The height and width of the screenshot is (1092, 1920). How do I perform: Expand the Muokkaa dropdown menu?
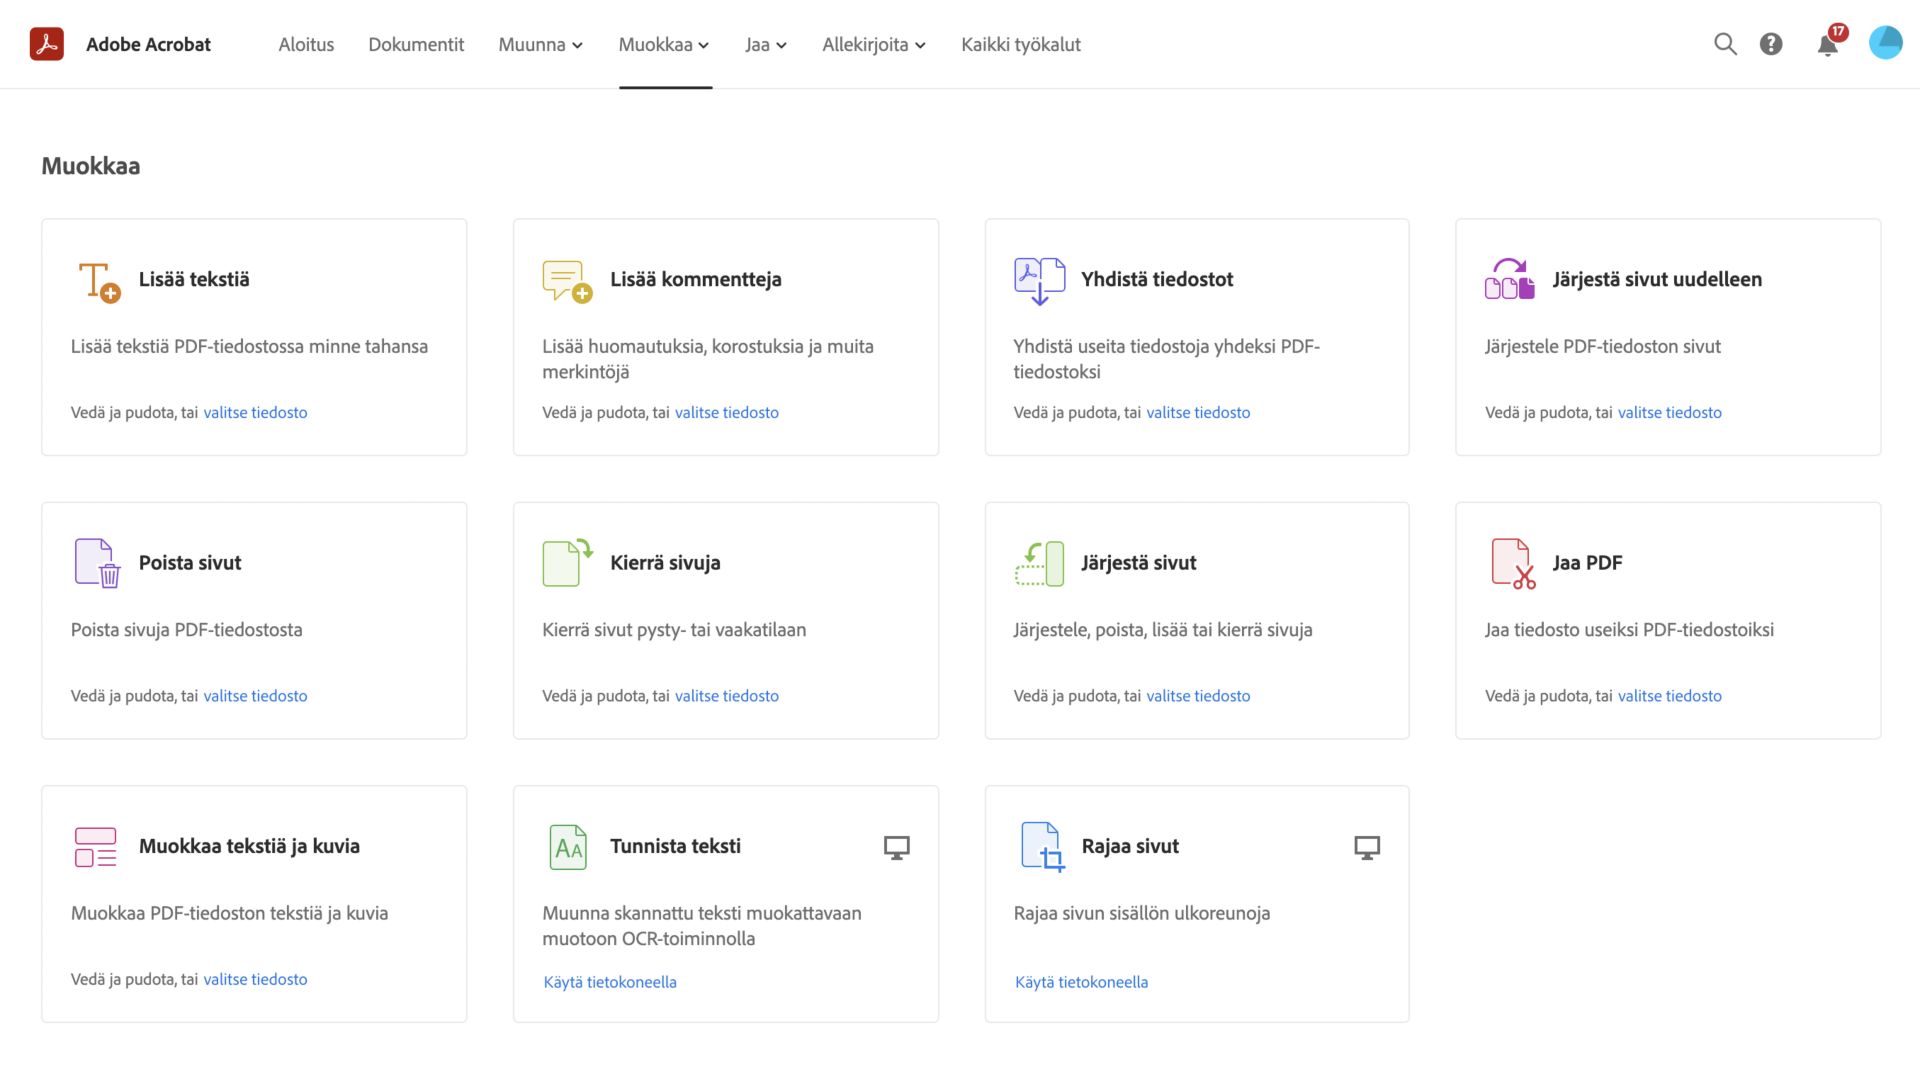pyautogui.click(x=664, y=44)
